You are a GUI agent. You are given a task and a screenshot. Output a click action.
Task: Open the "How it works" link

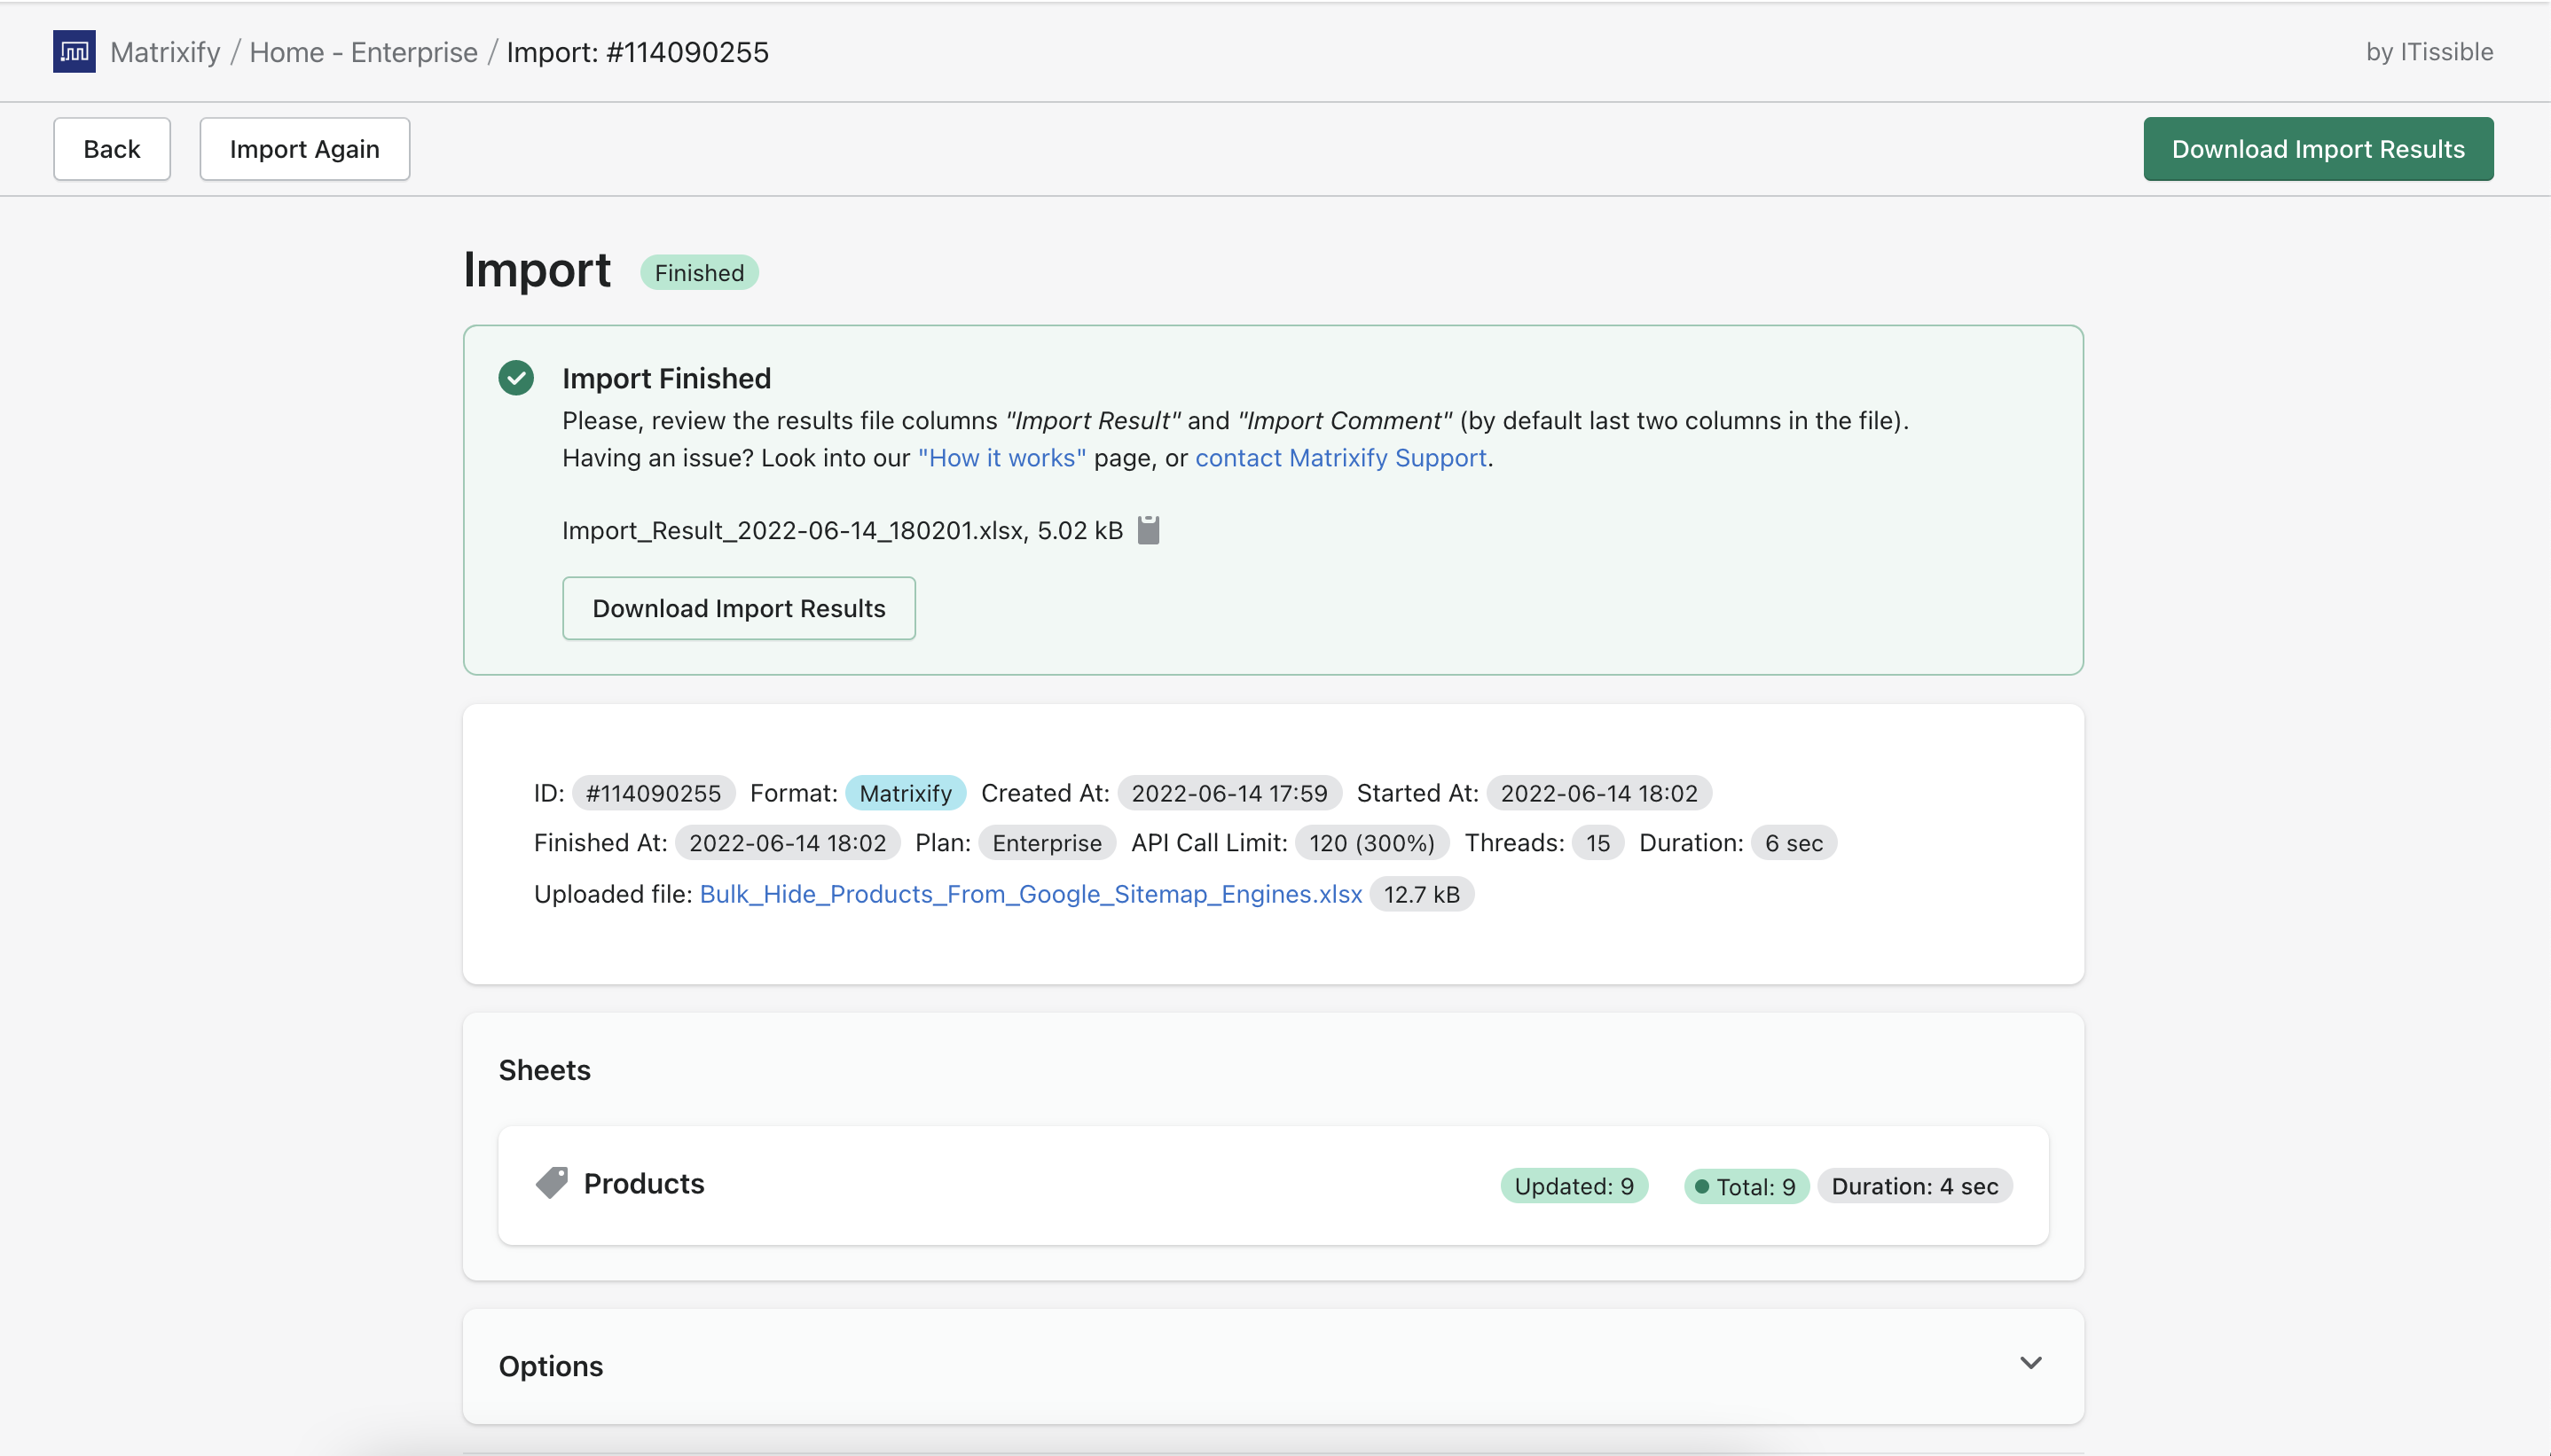tap(1001, 457)
